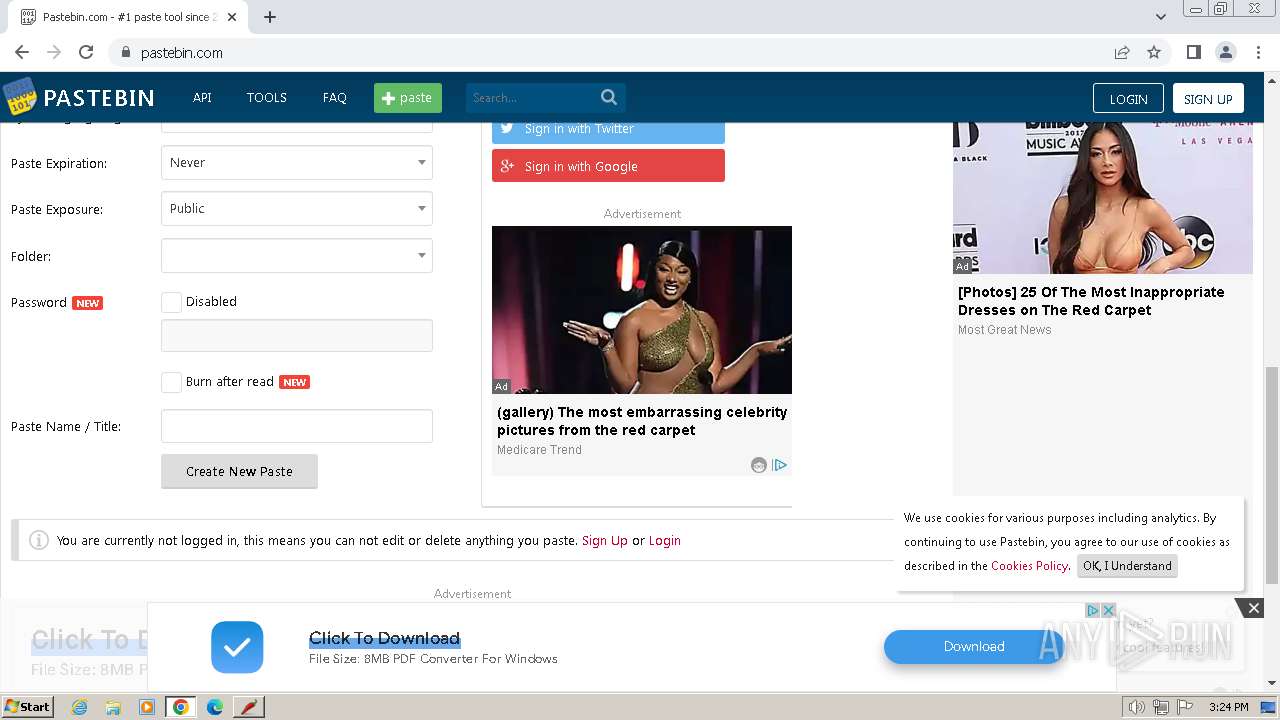Open media player from taskbar
This screenshot has height=720, width=1280.
(147, 707)
